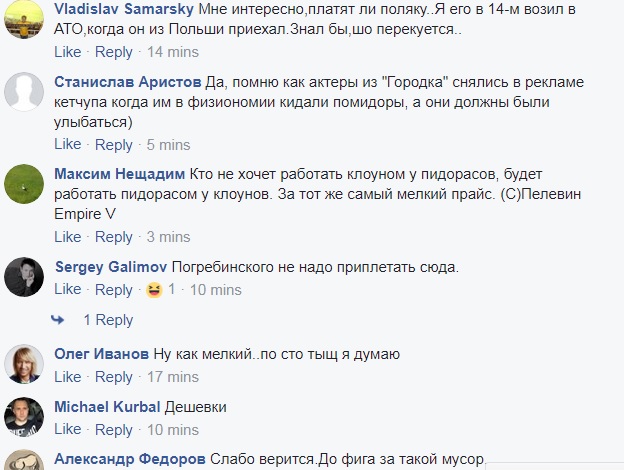The height and width of the screenshot is (470, 624).
Task: Click Sergey Galimov's profile photo
Action: (x=24, y=276)
